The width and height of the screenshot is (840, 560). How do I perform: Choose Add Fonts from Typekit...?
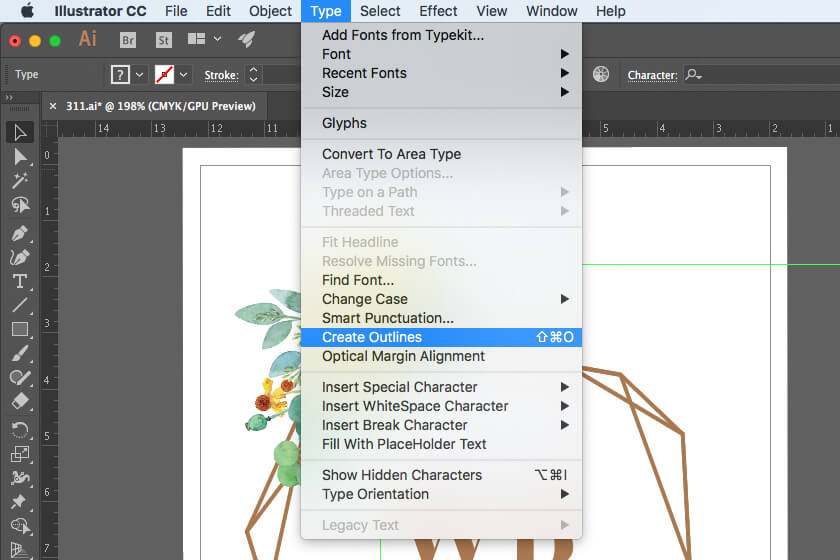click(441, 35)
